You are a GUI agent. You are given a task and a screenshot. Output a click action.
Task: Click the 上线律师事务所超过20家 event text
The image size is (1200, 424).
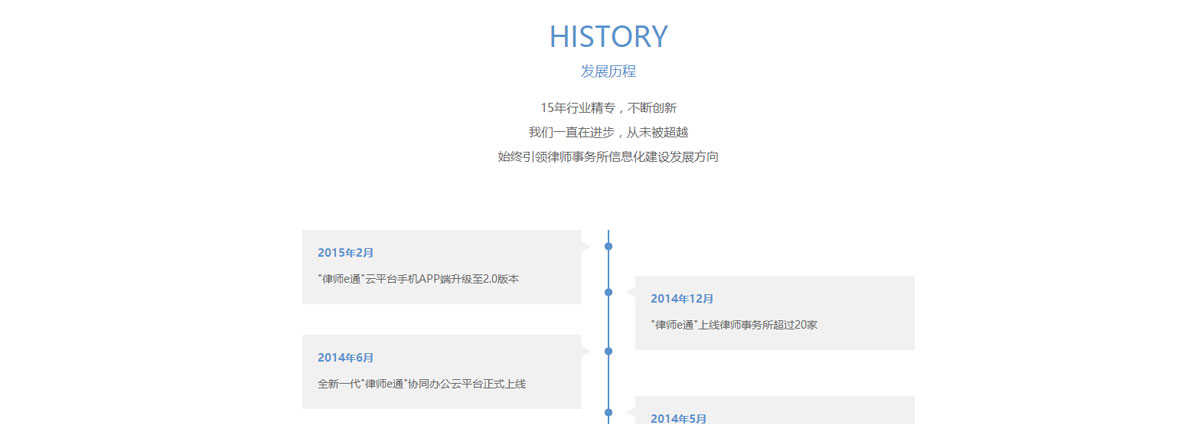coord(734,325)
